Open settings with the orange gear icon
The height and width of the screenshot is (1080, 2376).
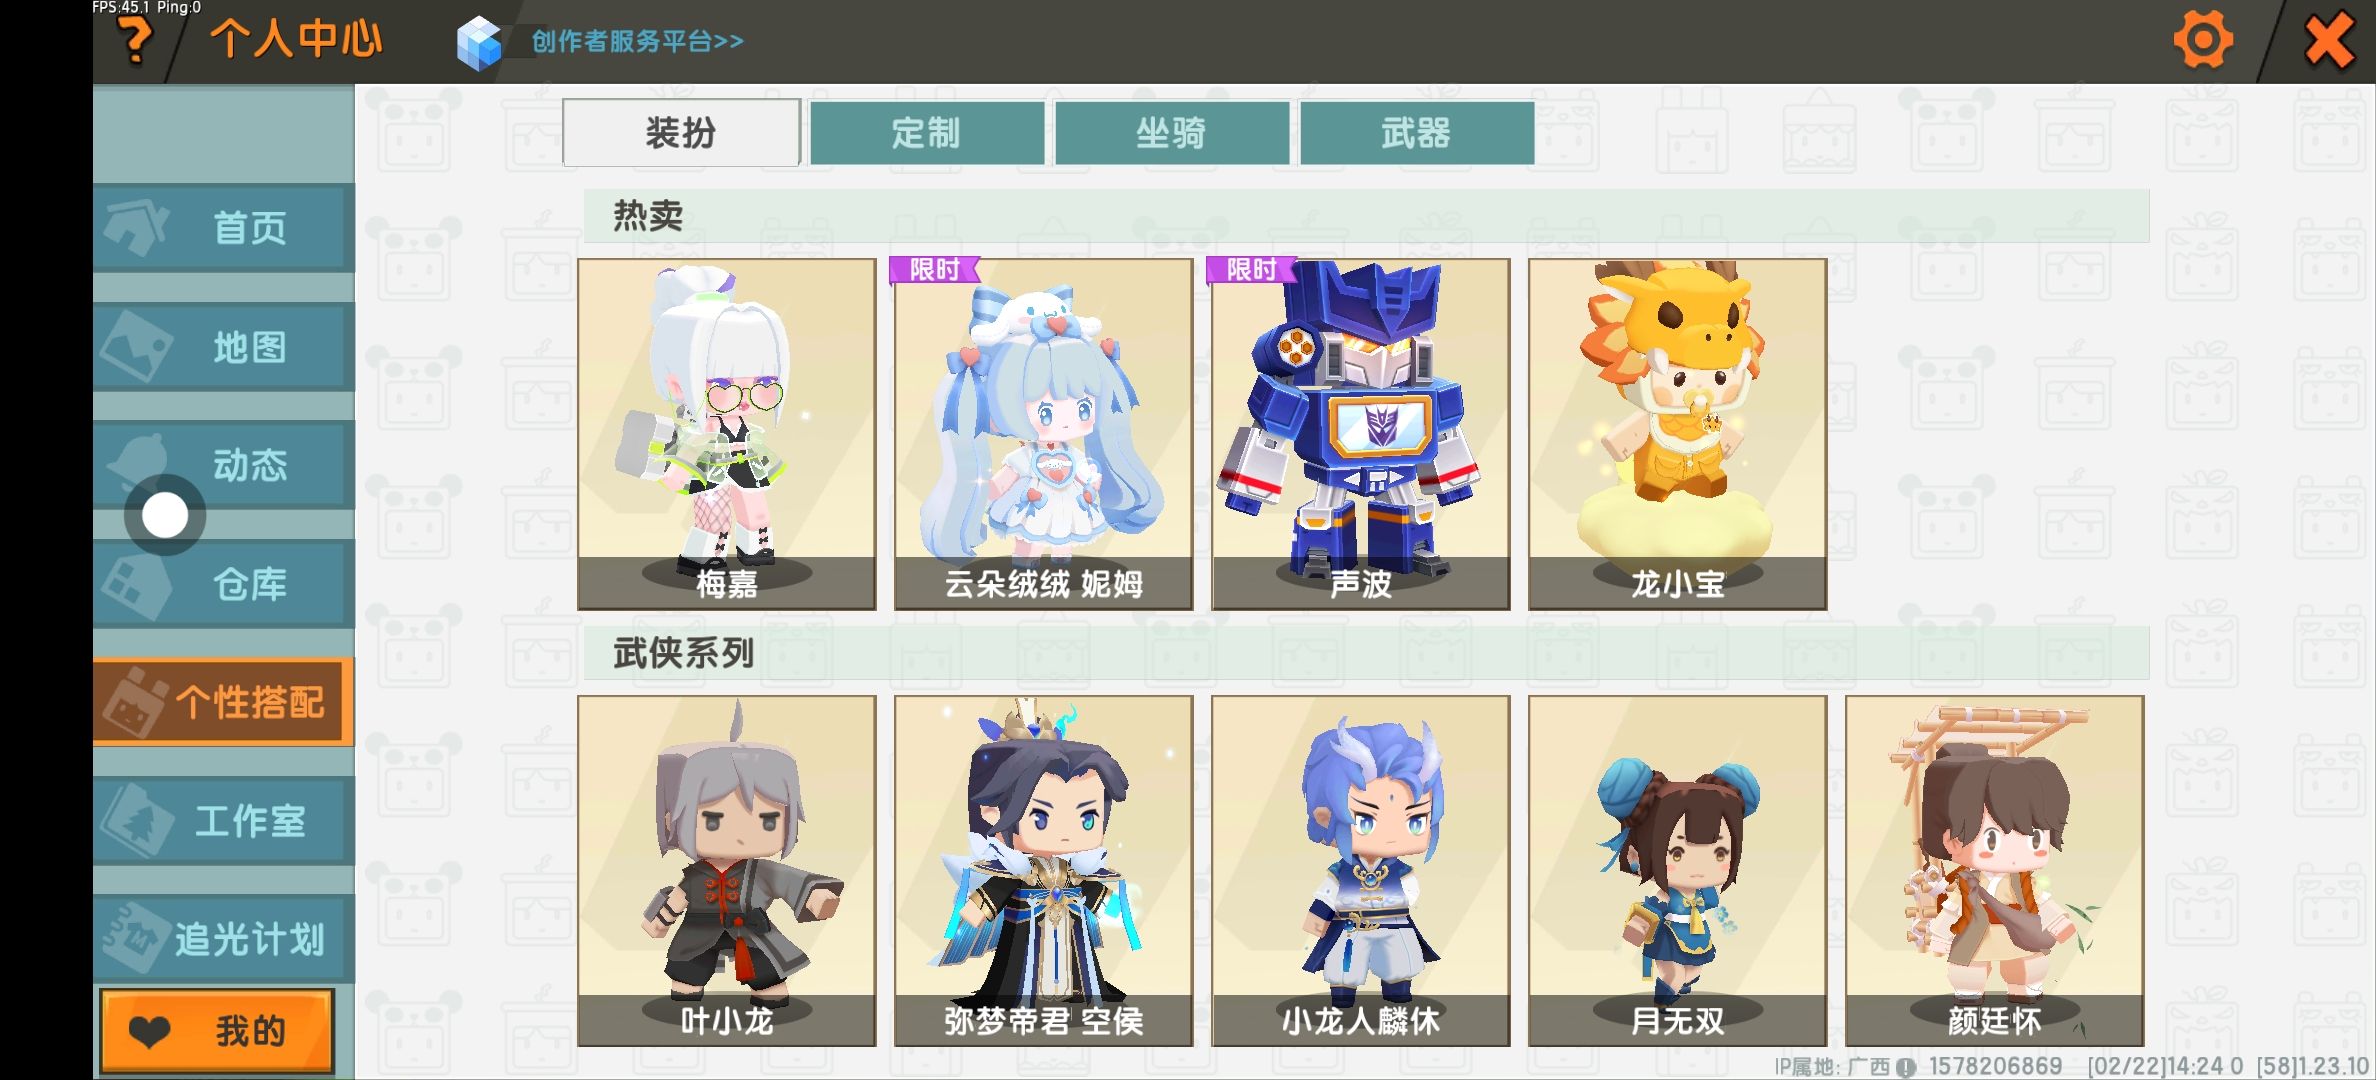[2203, 41]
